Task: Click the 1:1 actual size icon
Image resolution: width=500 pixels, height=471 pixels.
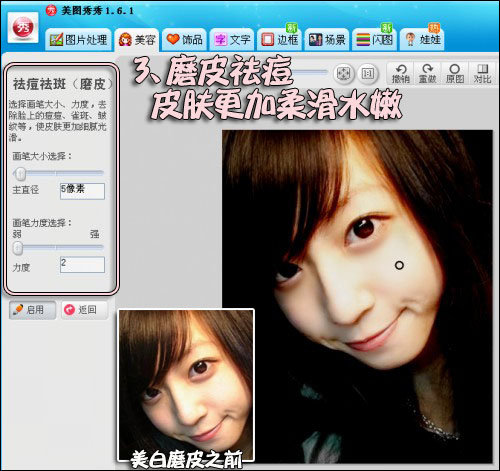Action: coord(368,73)
